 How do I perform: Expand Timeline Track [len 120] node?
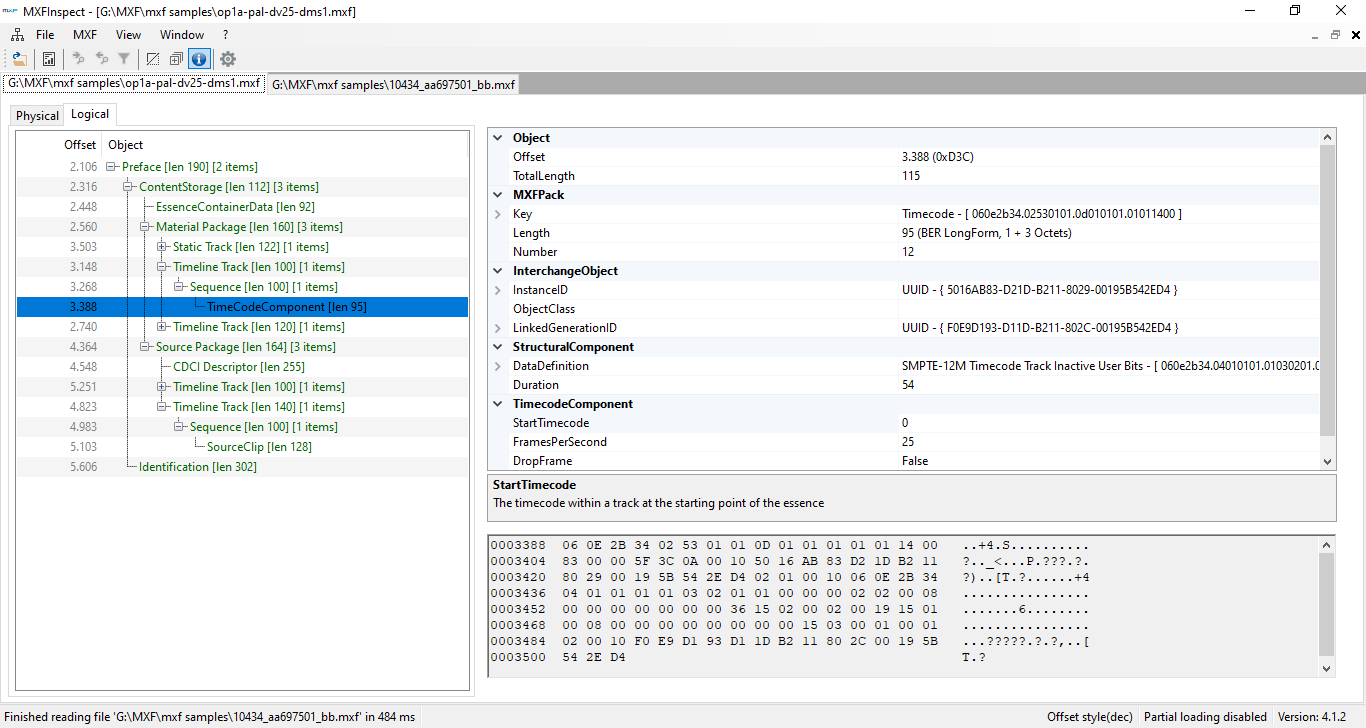(163, 327)
